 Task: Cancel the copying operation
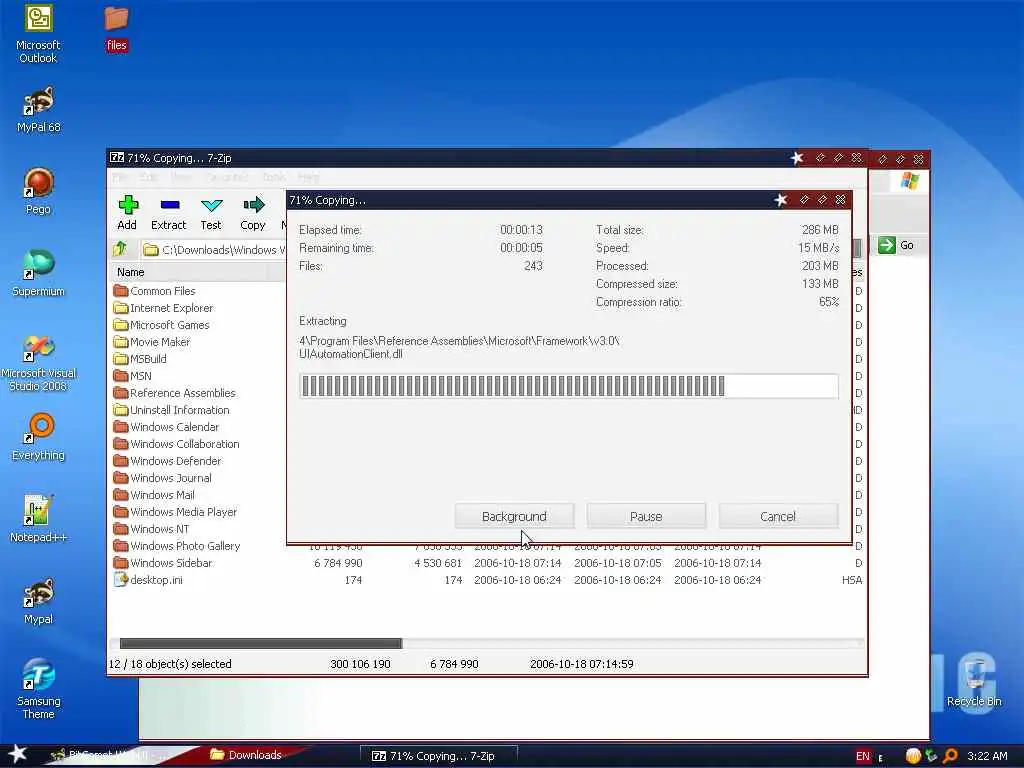click(x=778, y=516)
